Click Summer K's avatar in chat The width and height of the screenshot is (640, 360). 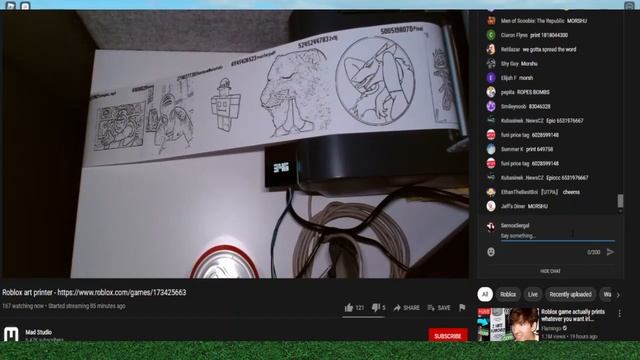491,149
